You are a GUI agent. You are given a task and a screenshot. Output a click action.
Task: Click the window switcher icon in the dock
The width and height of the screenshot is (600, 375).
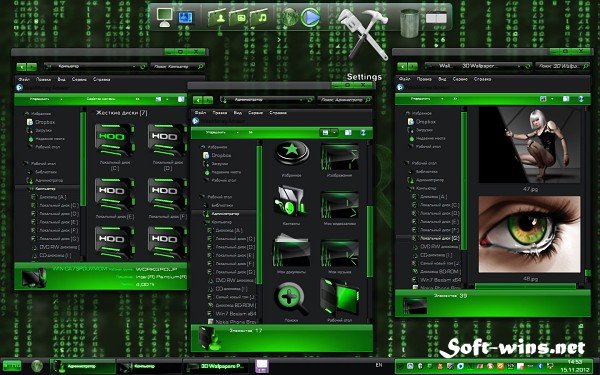tap(436, 18)
